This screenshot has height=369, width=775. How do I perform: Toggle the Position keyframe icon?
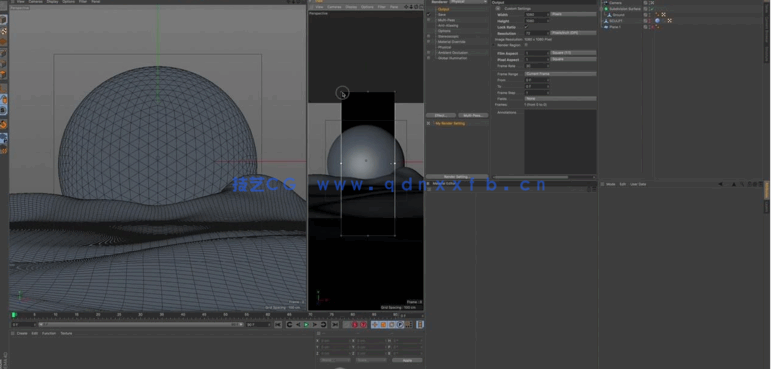pyautogui.click(x=375, y=325)
